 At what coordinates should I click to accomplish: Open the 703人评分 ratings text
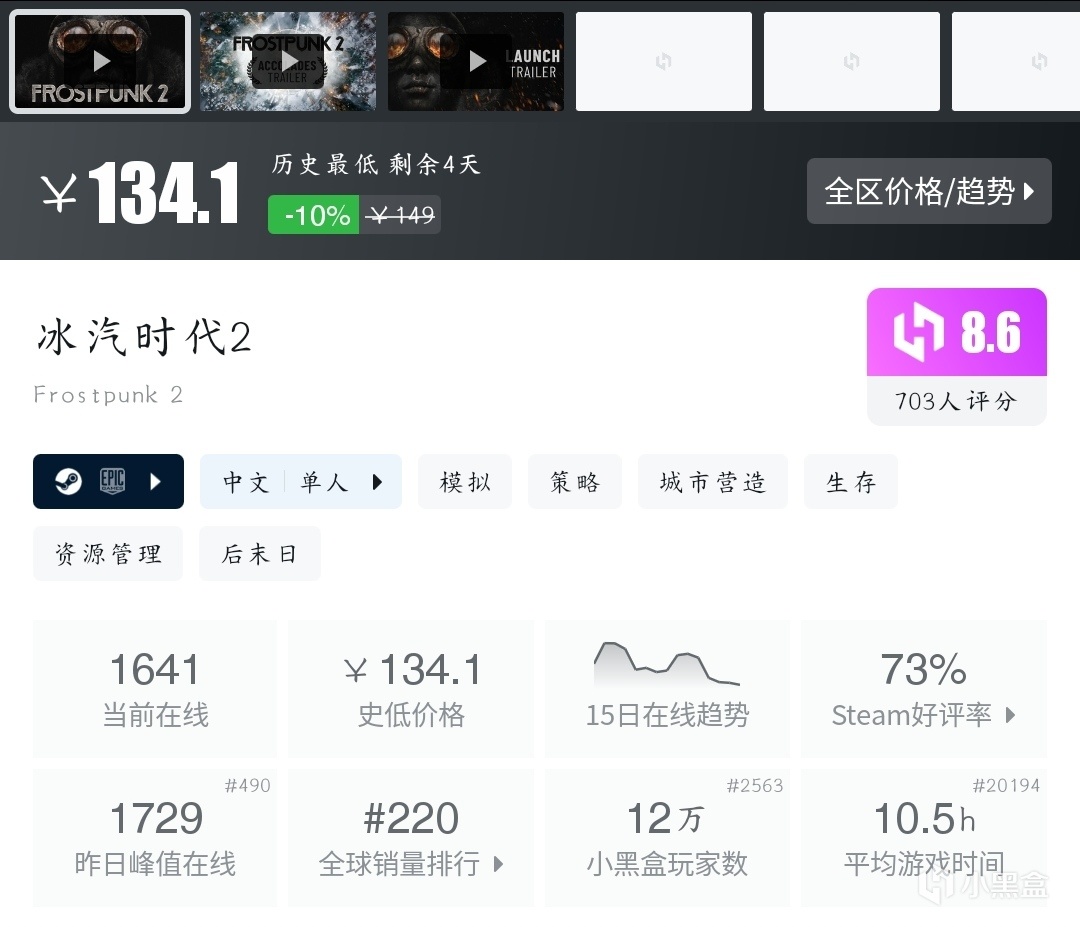(x=956, y=401)
